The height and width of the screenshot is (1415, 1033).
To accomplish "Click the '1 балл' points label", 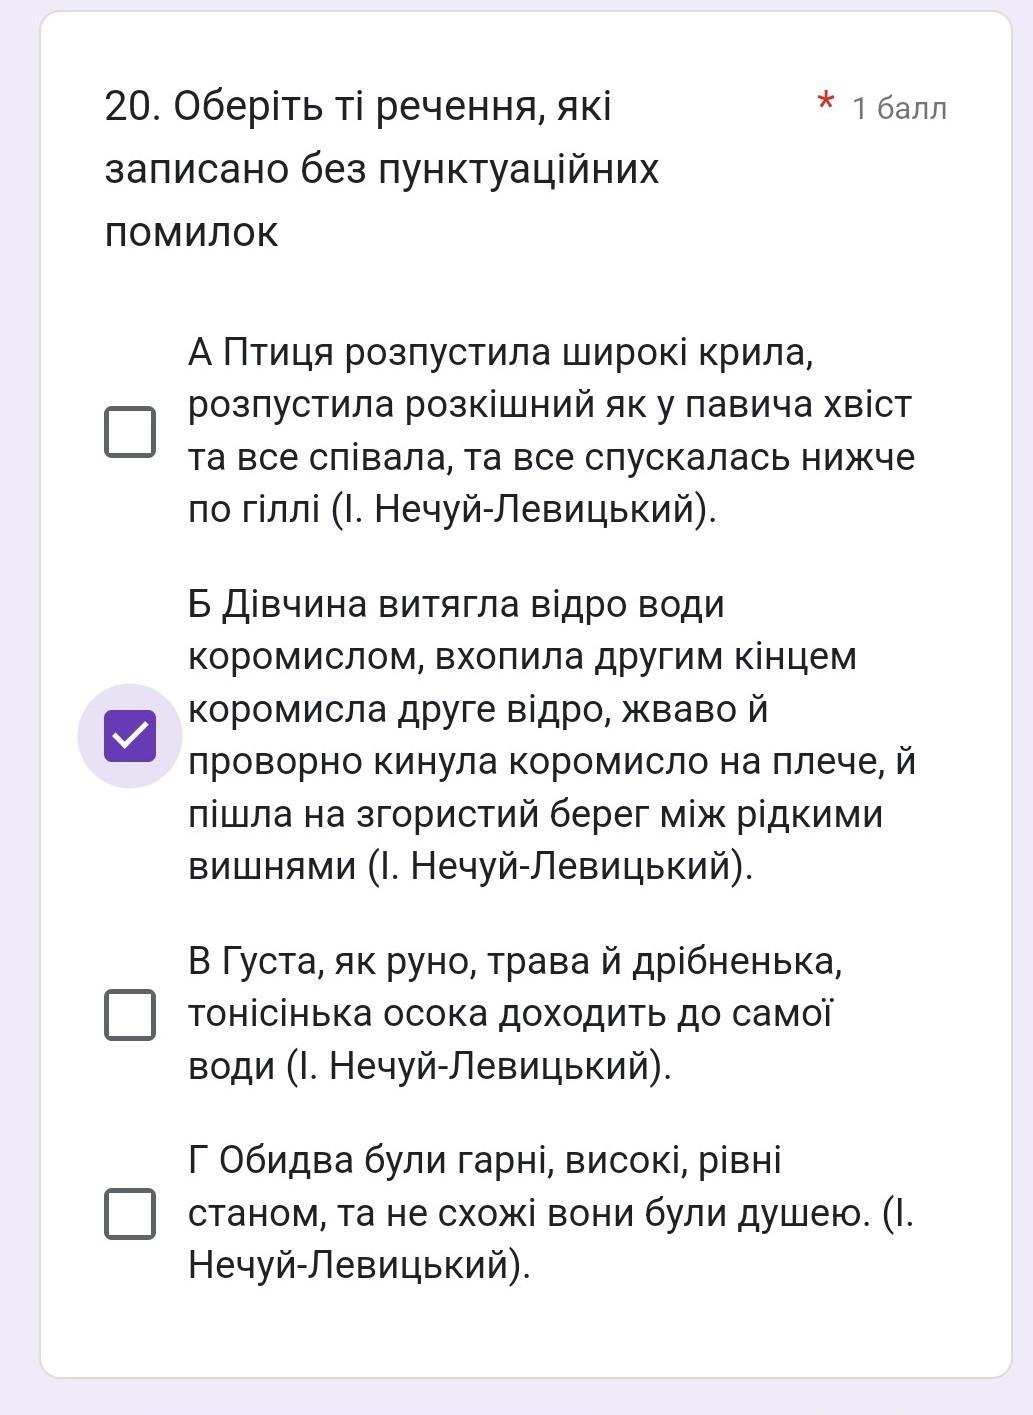I will [898, 108].
